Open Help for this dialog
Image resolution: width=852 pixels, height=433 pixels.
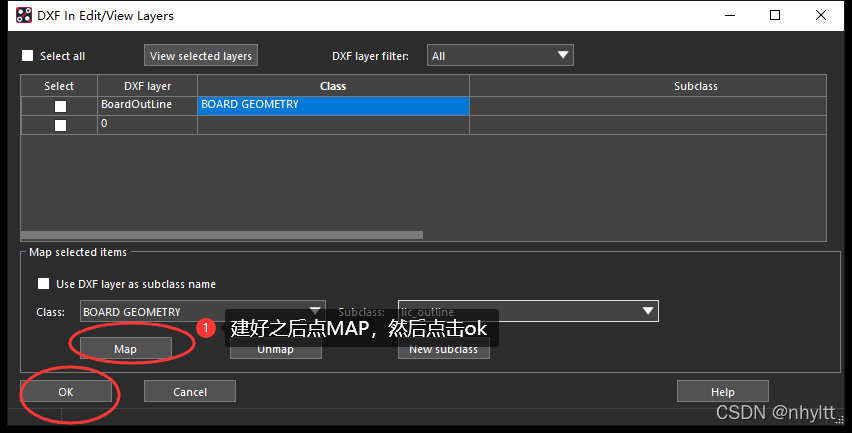pyautogui.click(x=722, y=392)
